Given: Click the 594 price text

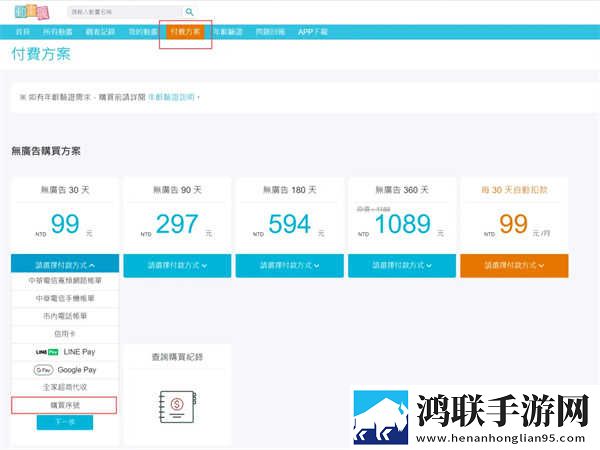Looking at the screenshot, I should [x=290, y=224].
